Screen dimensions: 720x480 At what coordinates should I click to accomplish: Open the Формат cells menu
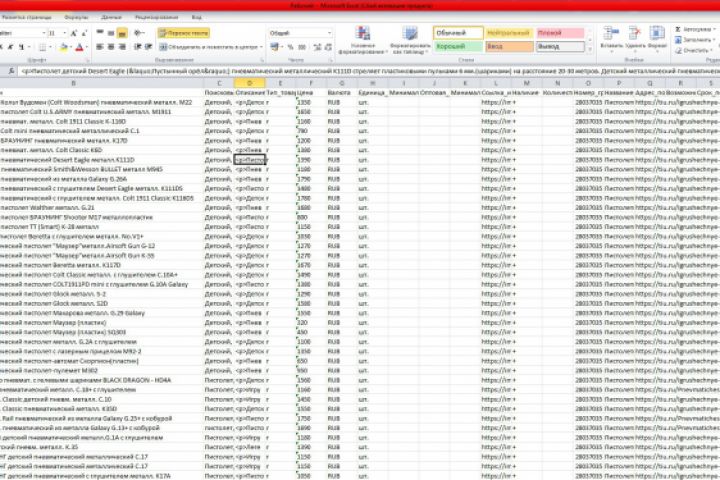pos(657,38)
